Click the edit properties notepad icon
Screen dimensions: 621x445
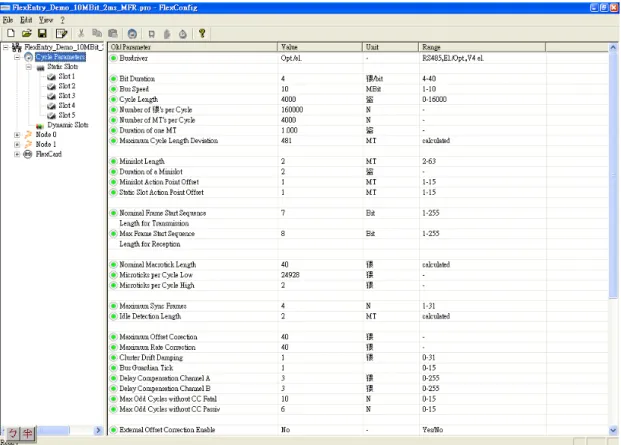click(x=61, y=34)
